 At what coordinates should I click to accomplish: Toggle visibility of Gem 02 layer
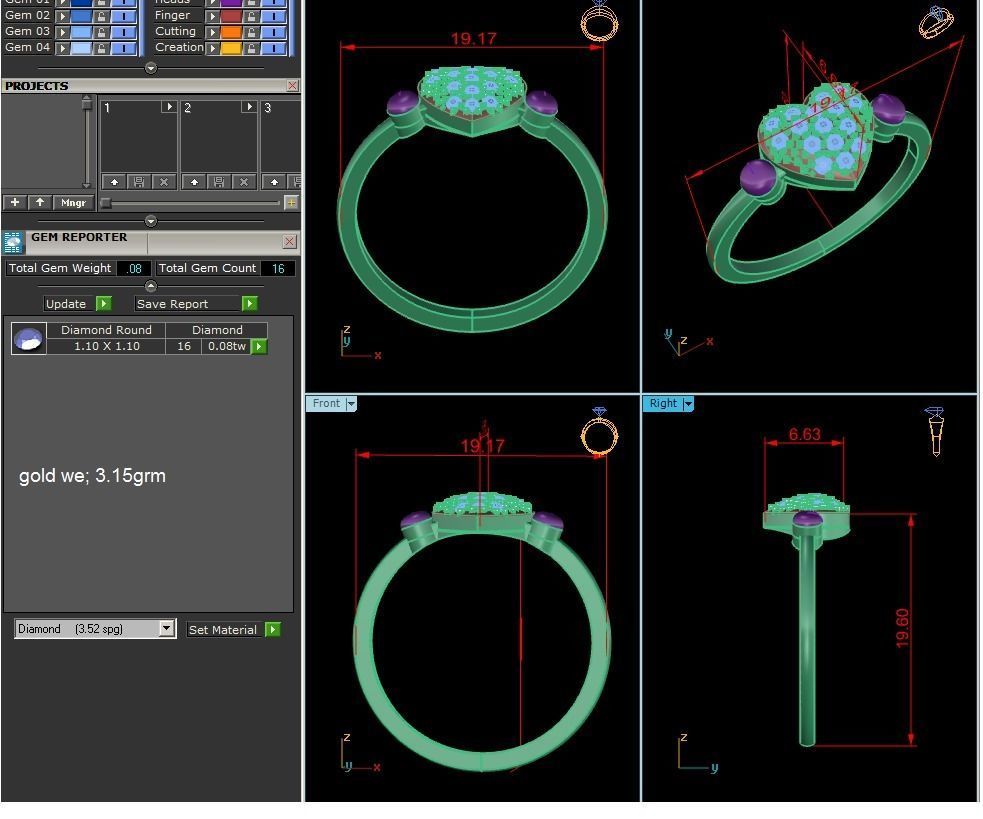point(124,16)
